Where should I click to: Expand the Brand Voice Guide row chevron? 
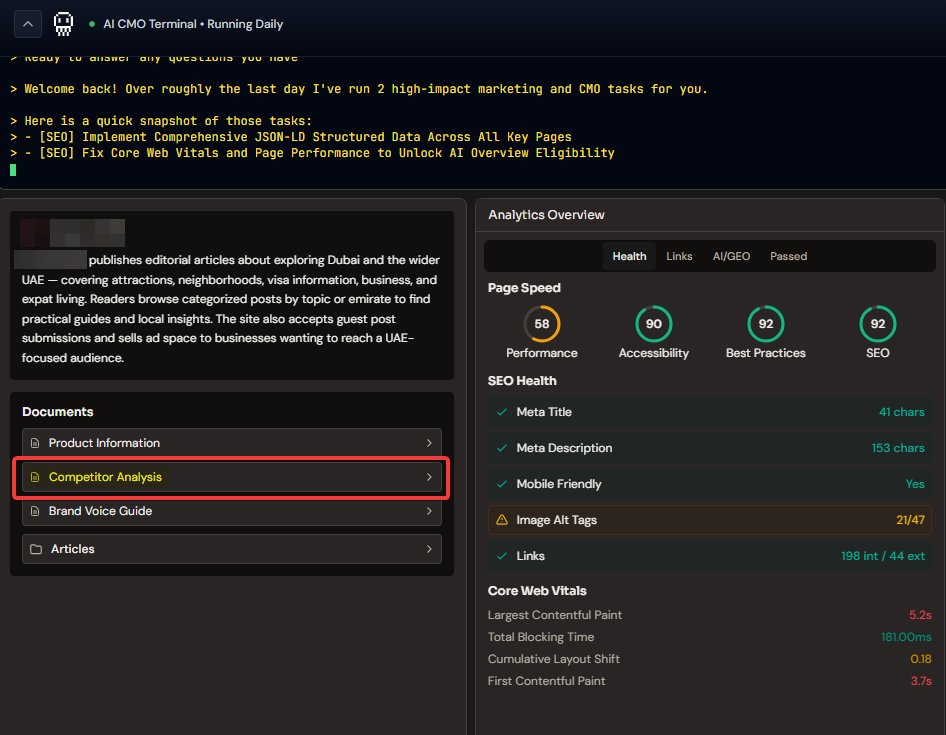pyautogui.click(x=429, y=511)
